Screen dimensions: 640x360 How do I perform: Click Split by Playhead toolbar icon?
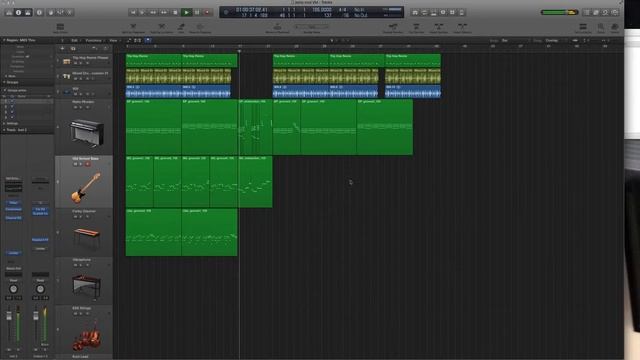coord(133,28)
